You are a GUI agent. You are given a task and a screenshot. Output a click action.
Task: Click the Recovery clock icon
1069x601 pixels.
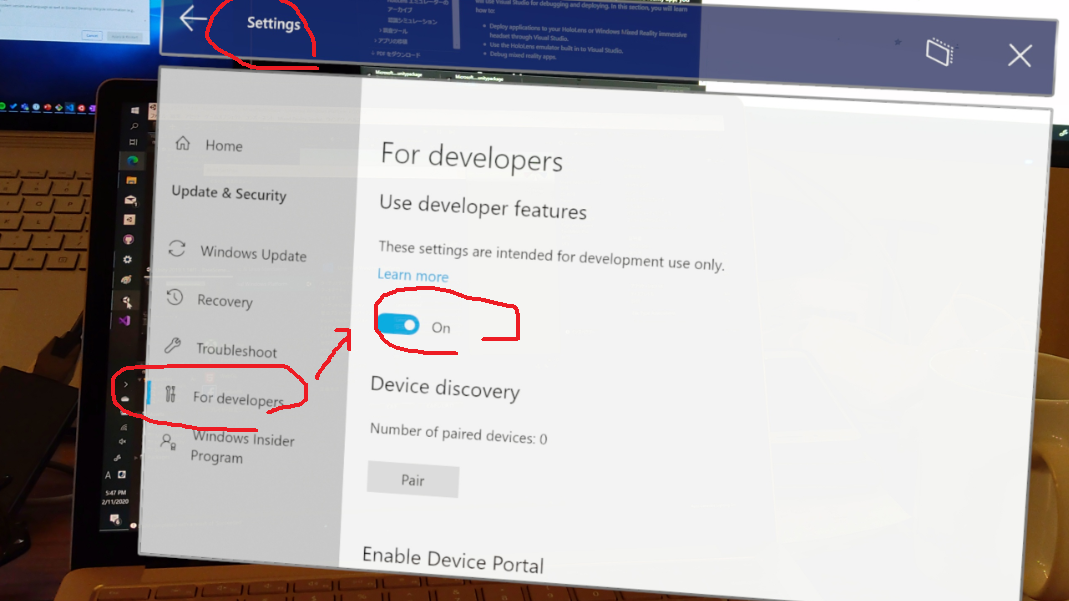(175, 297)
